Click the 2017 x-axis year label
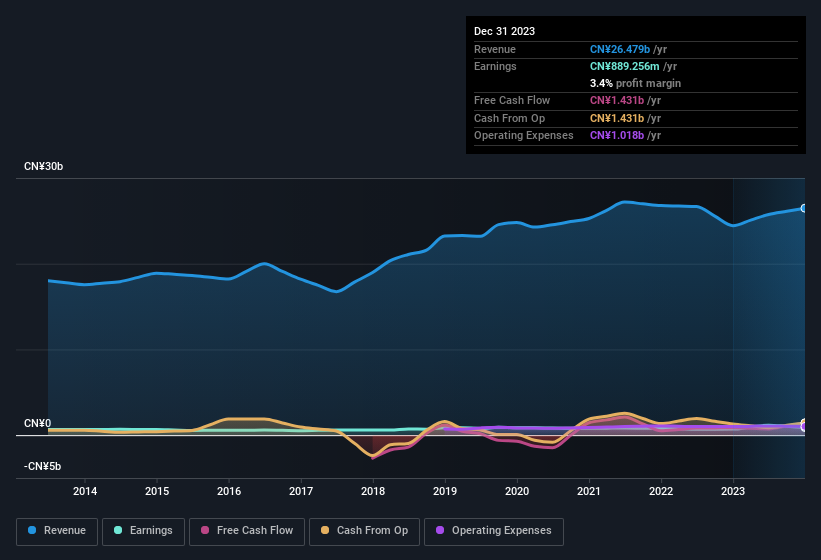This screenshot has height=560, width=821. point(301,491)
